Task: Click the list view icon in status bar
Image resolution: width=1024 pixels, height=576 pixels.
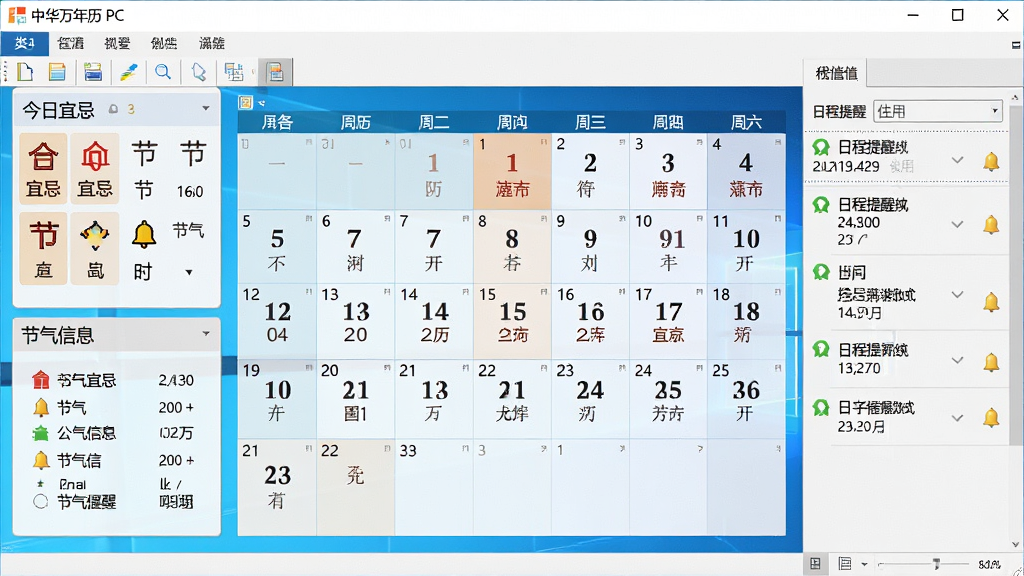Action: pyautogui.click(x=845, y=564)
